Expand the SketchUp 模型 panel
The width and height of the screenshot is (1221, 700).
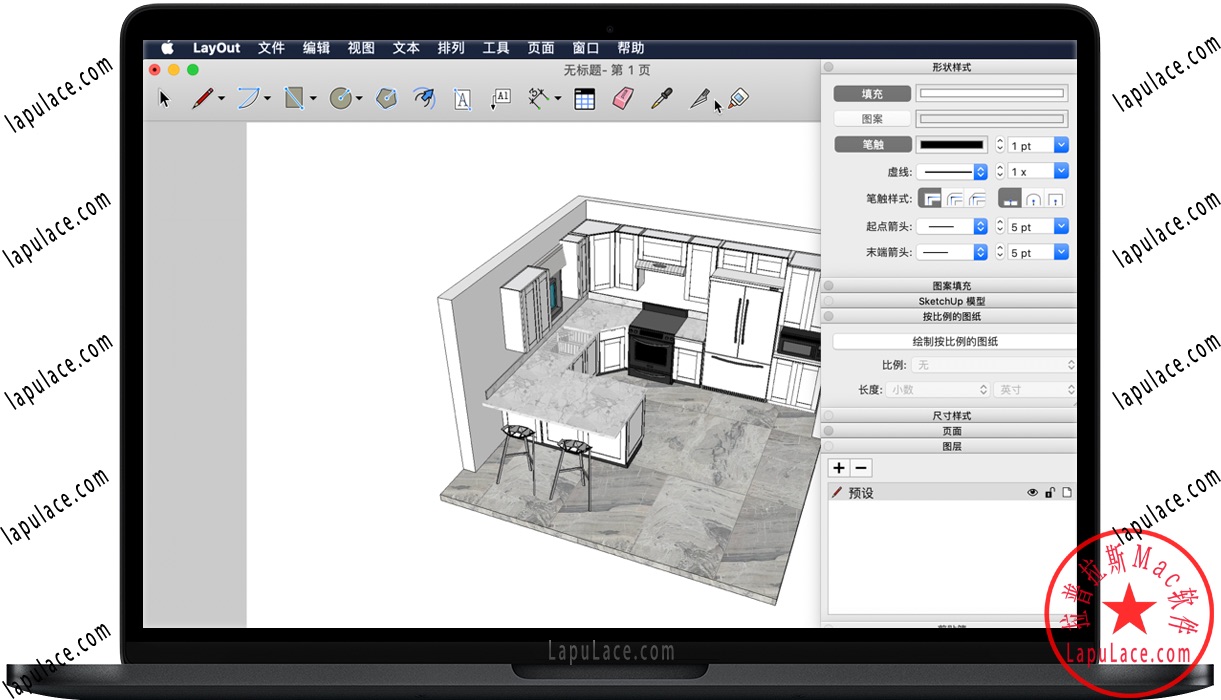(x=951, y=301)
